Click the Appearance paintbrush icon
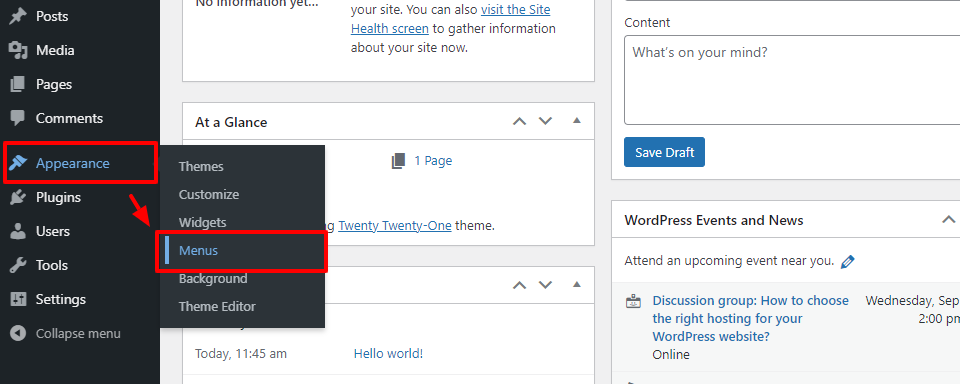 [18, 164]
